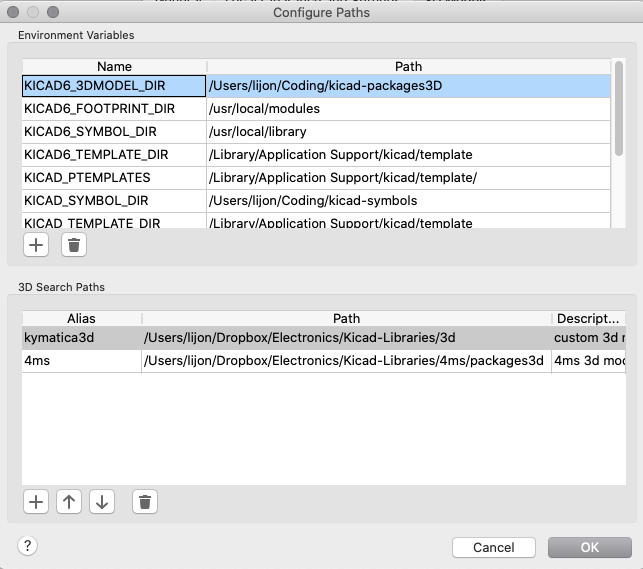The image size is (643, 569).
Task: Remove the selected 3D search path
Action: point(145,502)
